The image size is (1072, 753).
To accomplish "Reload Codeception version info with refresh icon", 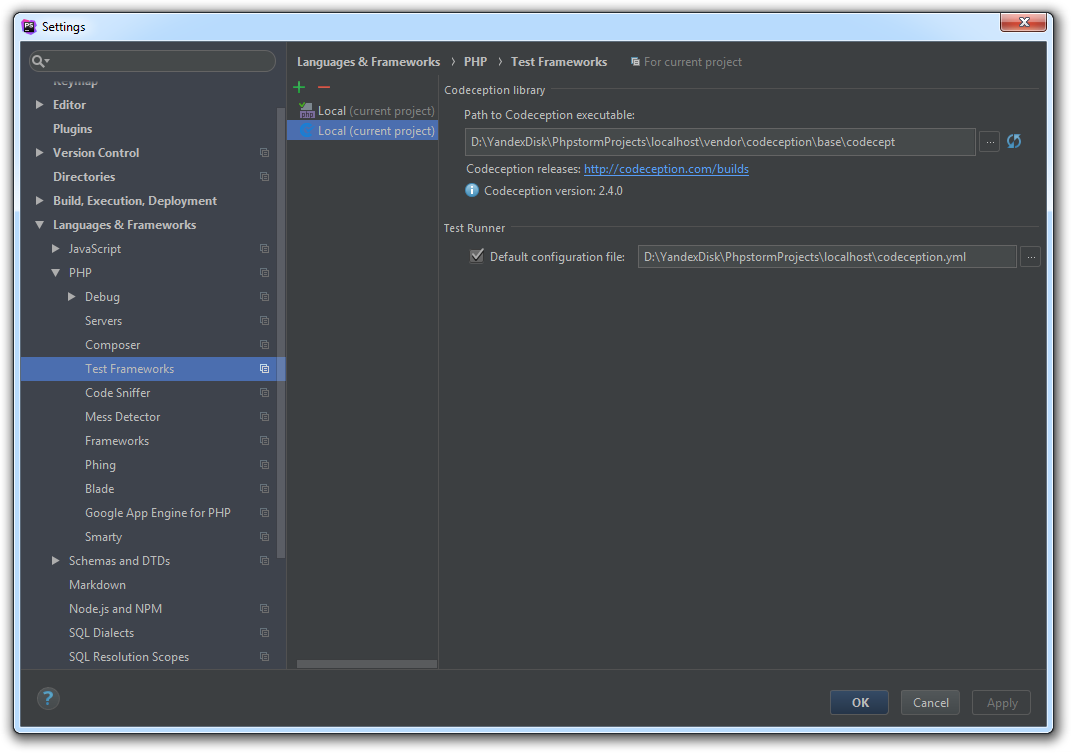I will click(x=1014, y=142).
